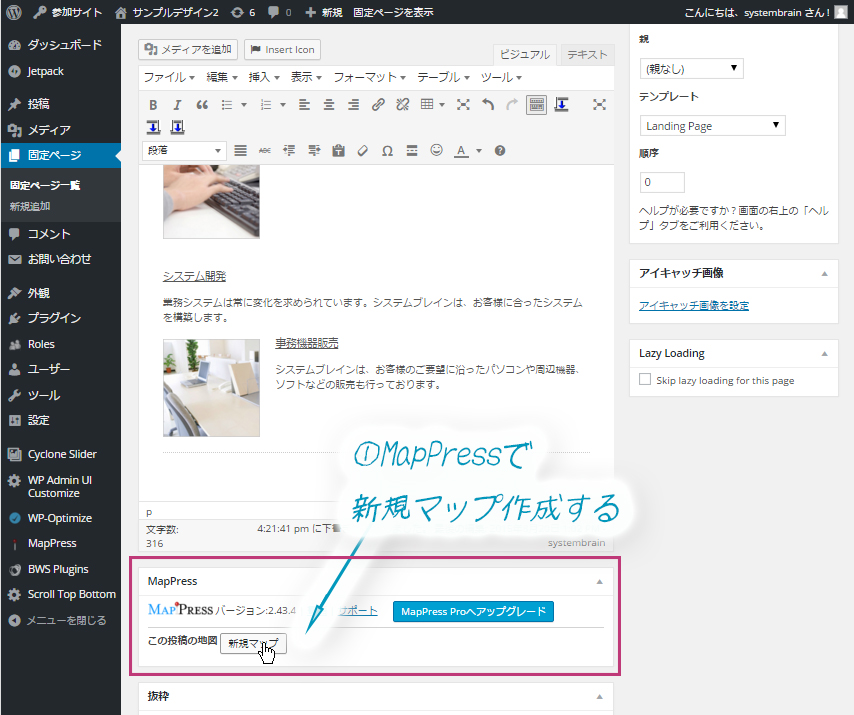Insert a blockquote with the quote icon
854x715 pixels.
[x=201, y=104]
